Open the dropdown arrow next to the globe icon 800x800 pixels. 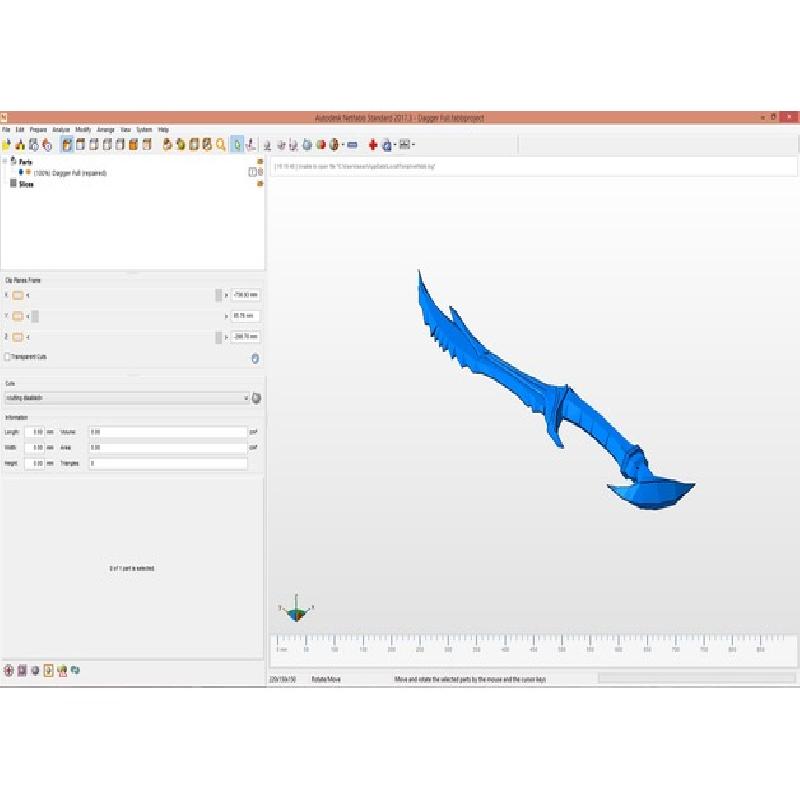[343, 145]
